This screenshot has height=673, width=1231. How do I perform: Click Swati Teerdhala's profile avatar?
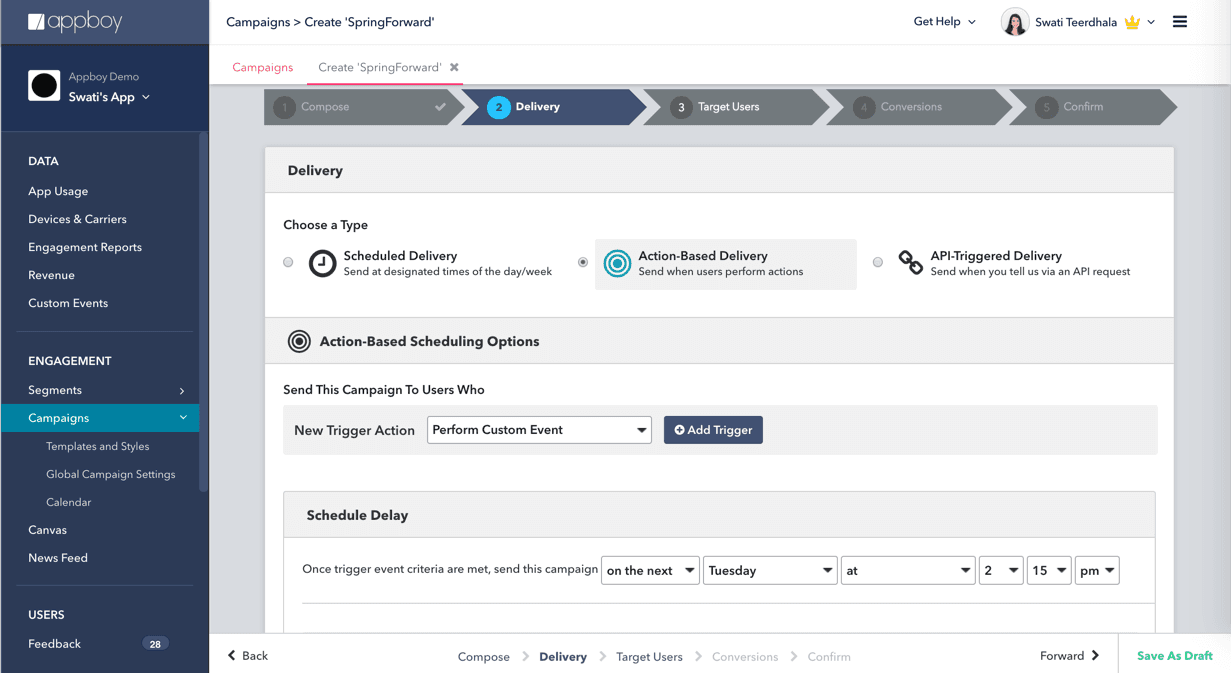(x=1014, y=22)
